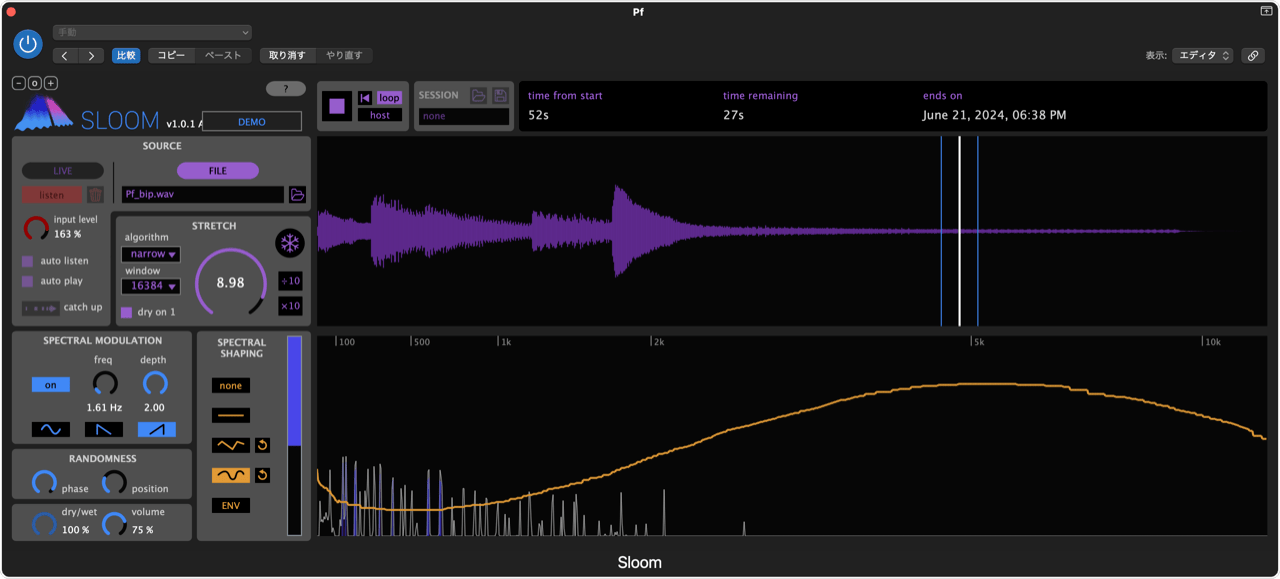
Task: Toggle the dry on 1 checkbox
Action: point(127,312)
